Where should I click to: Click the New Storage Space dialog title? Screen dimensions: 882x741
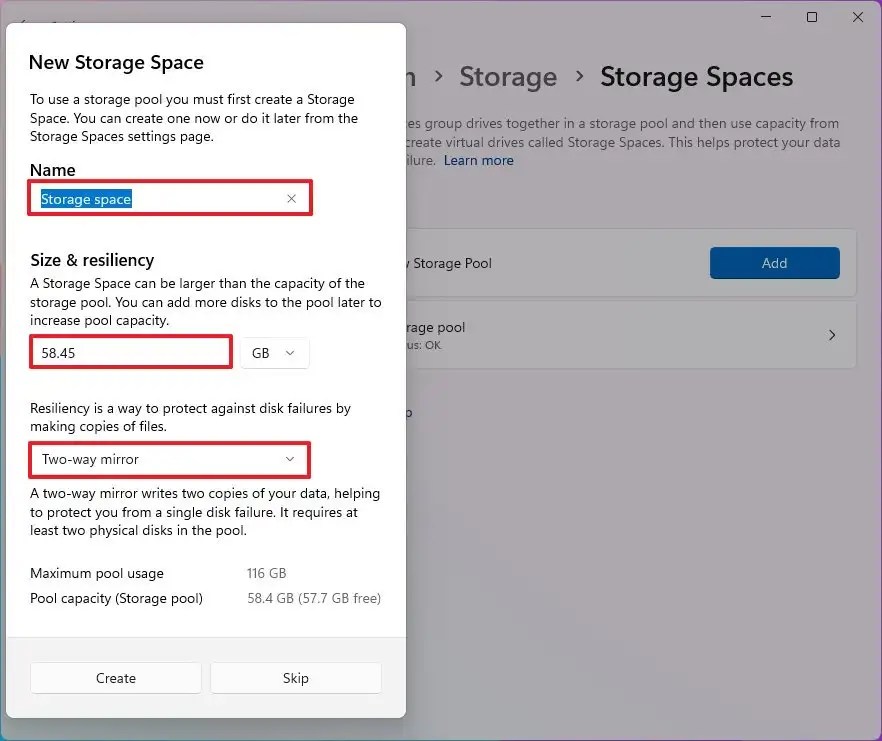click(116, 62)
